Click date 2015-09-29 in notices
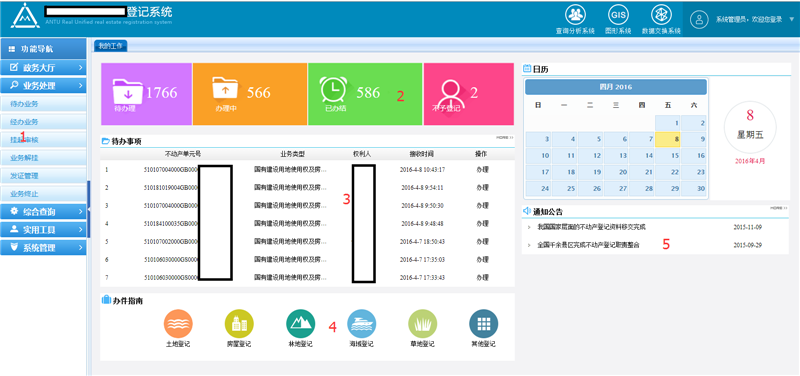Viewport: 800px width, 376px height. coord(747,245)
